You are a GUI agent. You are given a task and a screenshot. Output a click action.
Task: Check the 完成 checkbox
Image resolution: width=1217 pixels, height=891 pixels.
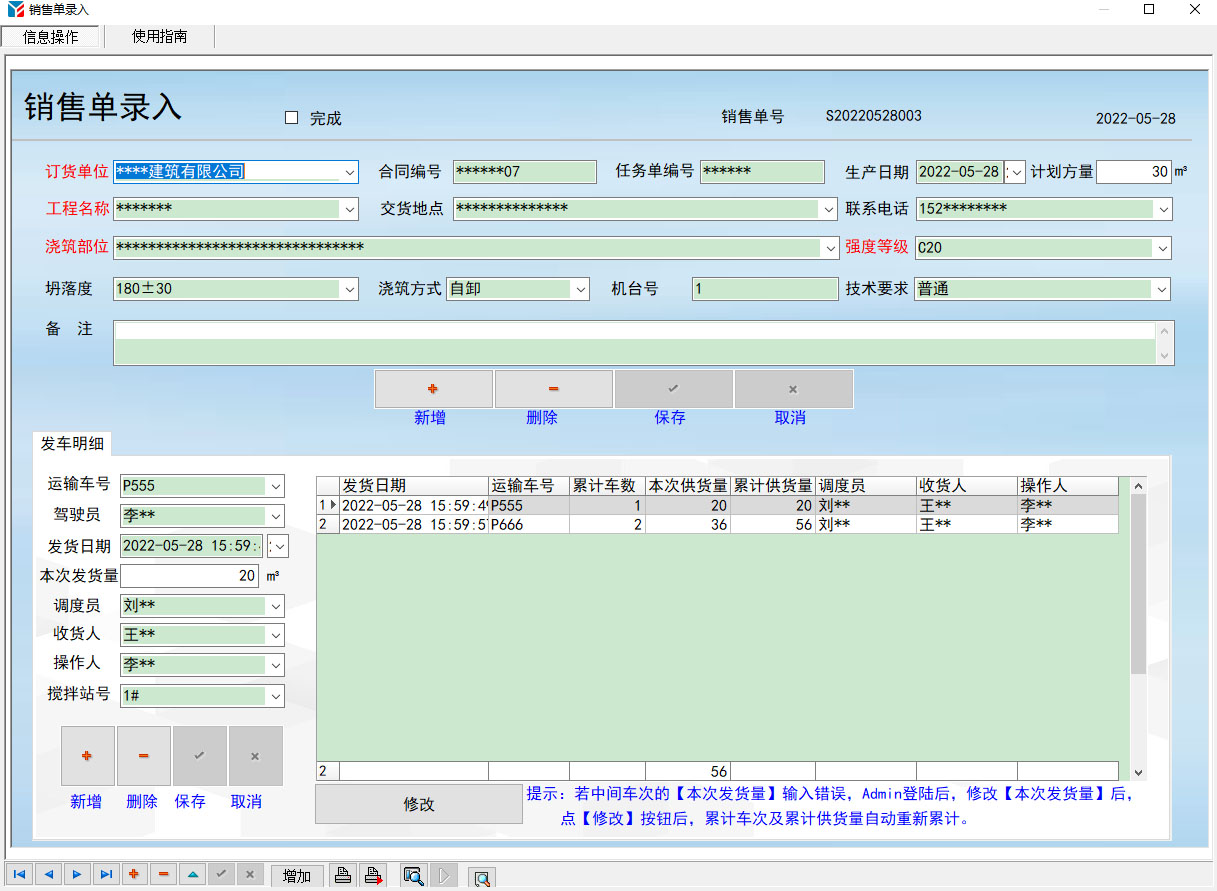click(292, 118)
